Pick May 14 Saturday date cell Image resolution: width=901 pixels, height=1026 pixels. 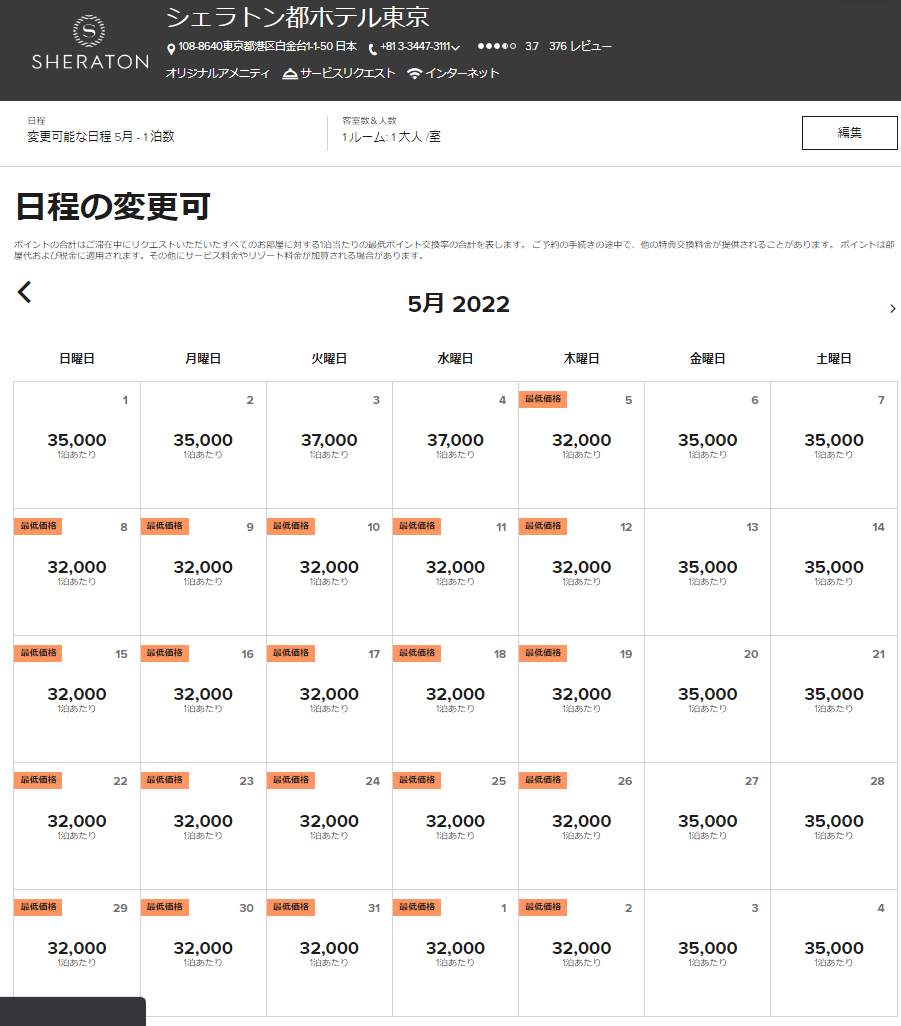(x=834, y=571)
